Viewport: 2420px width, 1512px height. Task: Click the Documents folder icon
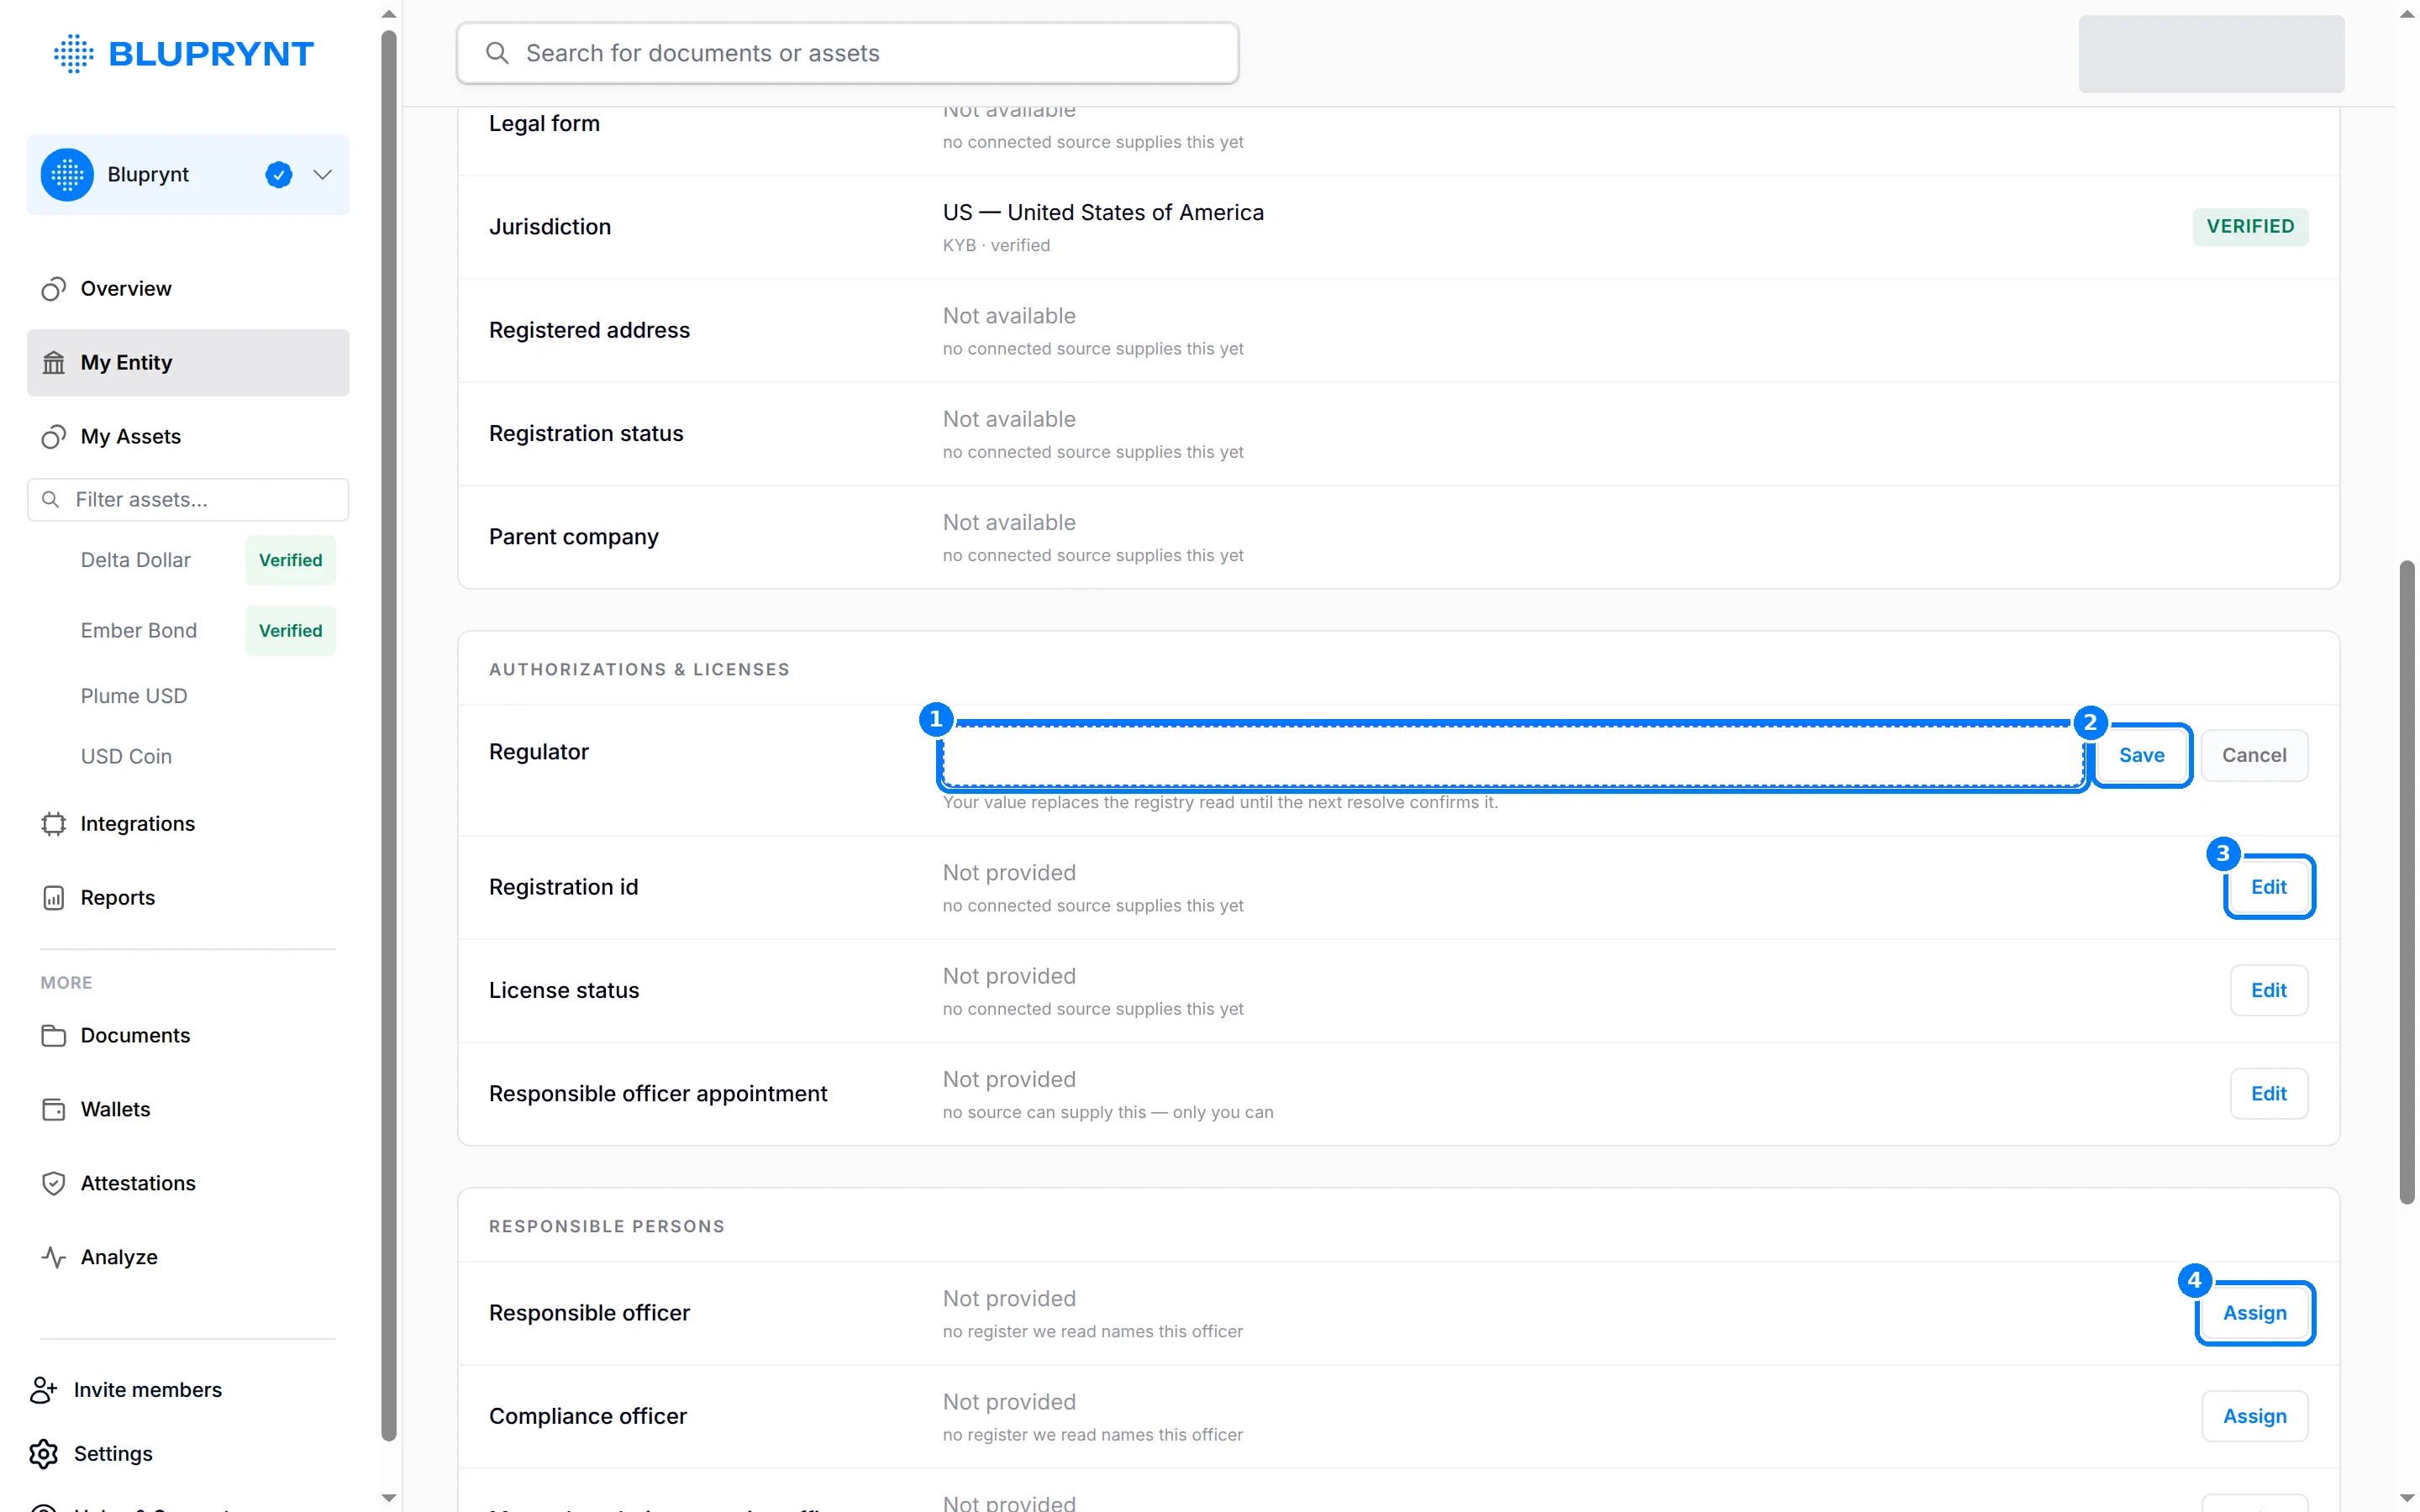click(x=54, y=1036)
